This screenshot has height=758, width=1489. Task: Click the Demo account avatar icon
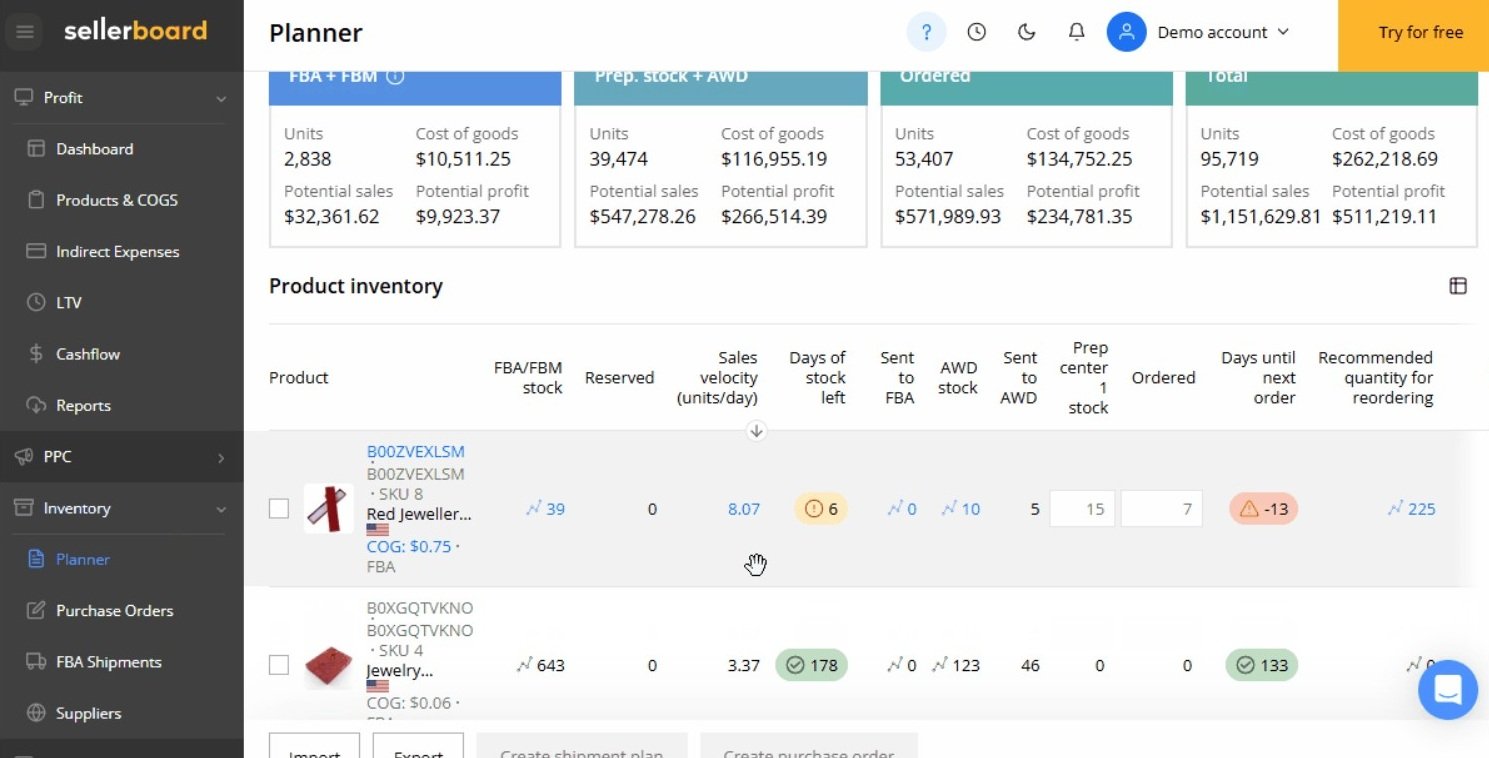[x=1126, y=32]
